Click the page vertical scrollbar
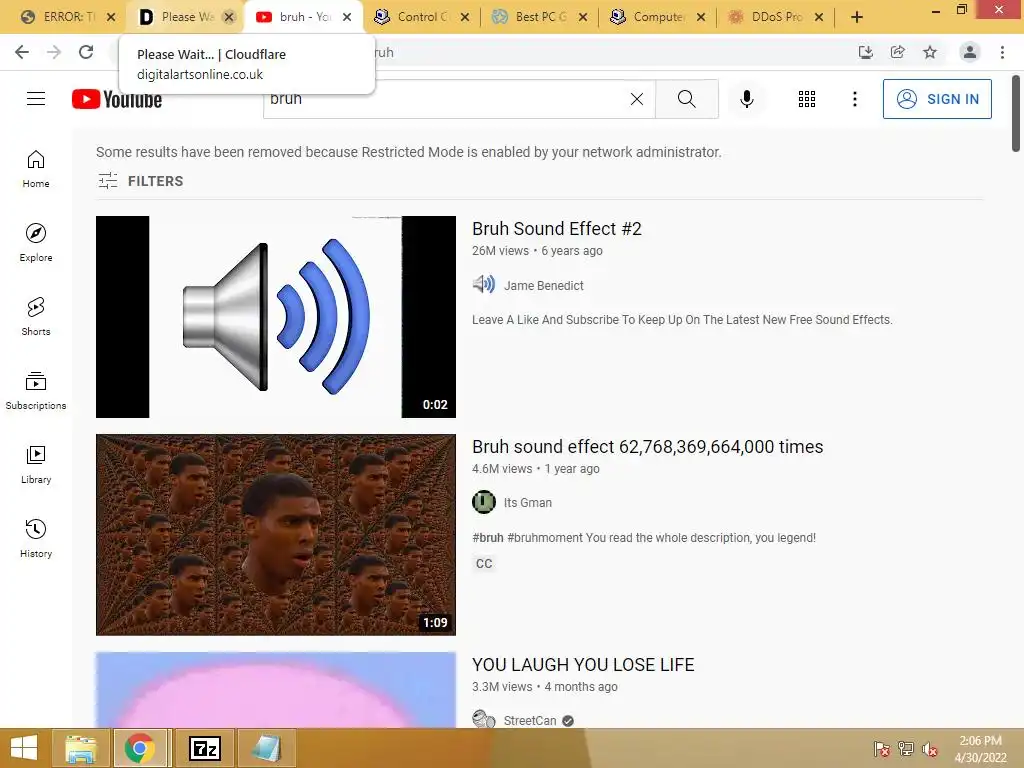 pos(1016,113)
